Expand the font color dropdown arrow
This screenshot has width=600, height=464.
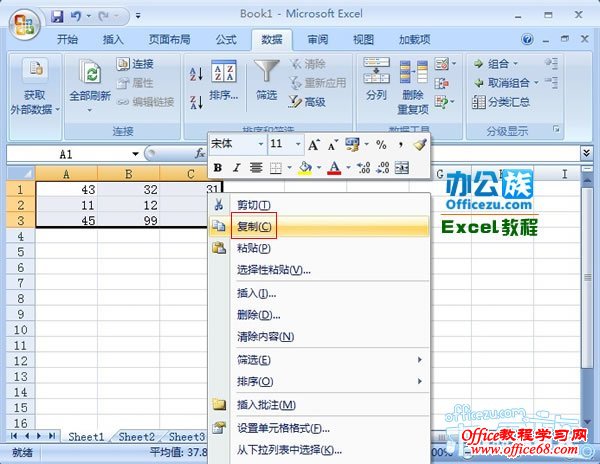348,168
